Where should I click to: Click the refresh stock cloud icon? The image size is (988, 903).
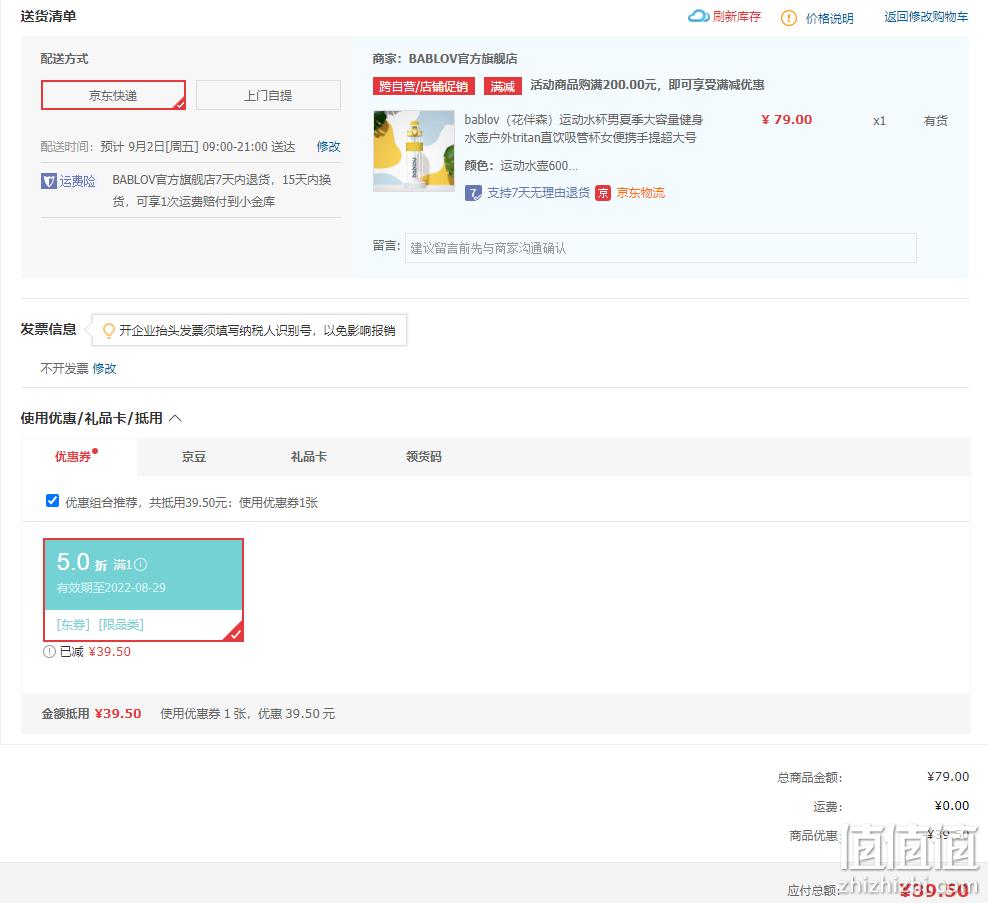point(698,16)
